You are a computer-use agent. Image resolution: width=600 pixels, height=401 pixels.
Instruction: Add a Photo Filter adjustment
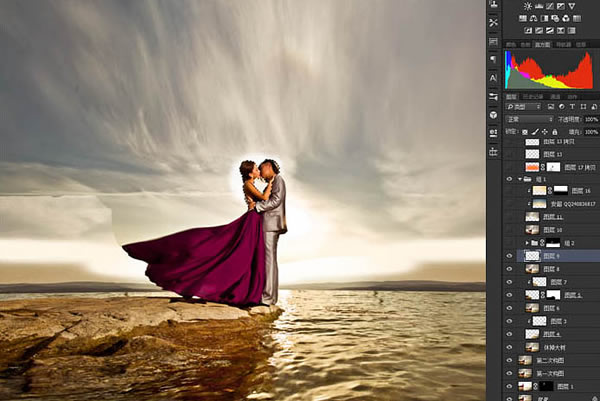[x=555, y=18]
